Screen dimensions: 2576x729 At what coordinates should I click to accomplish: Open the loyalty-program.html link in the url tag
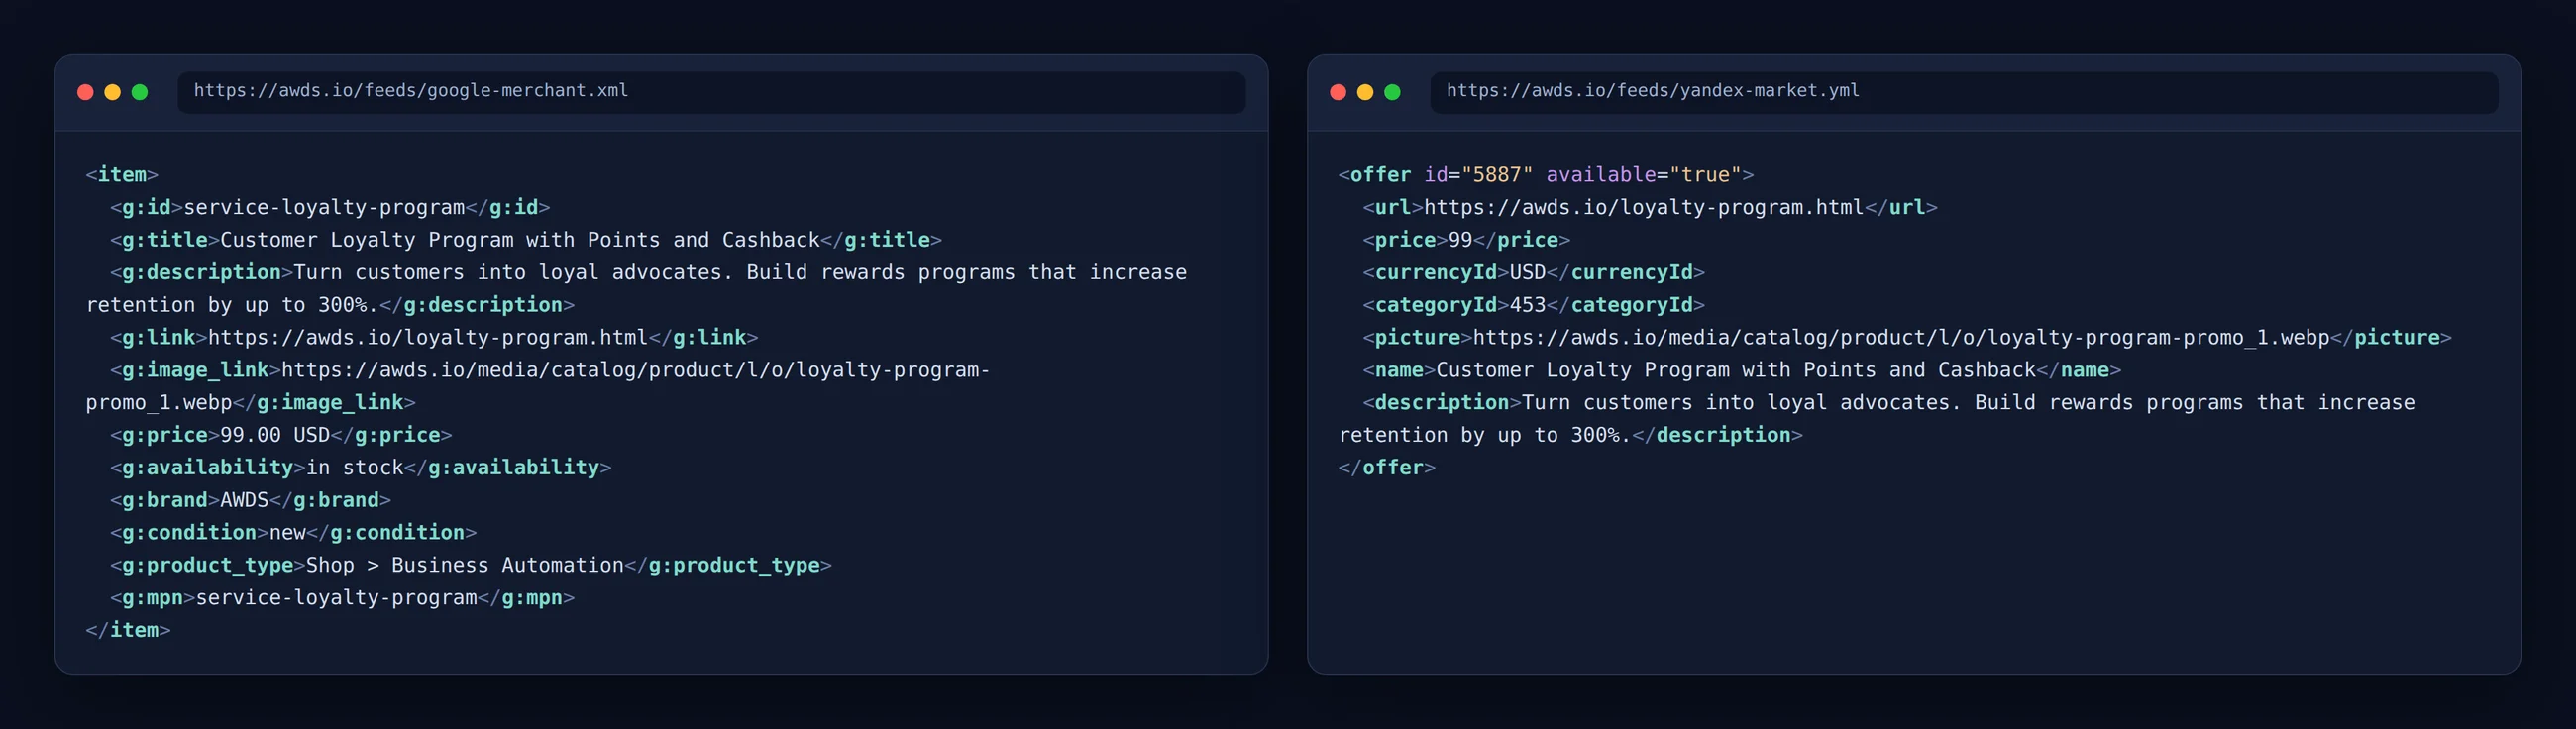coord(1644,208)
